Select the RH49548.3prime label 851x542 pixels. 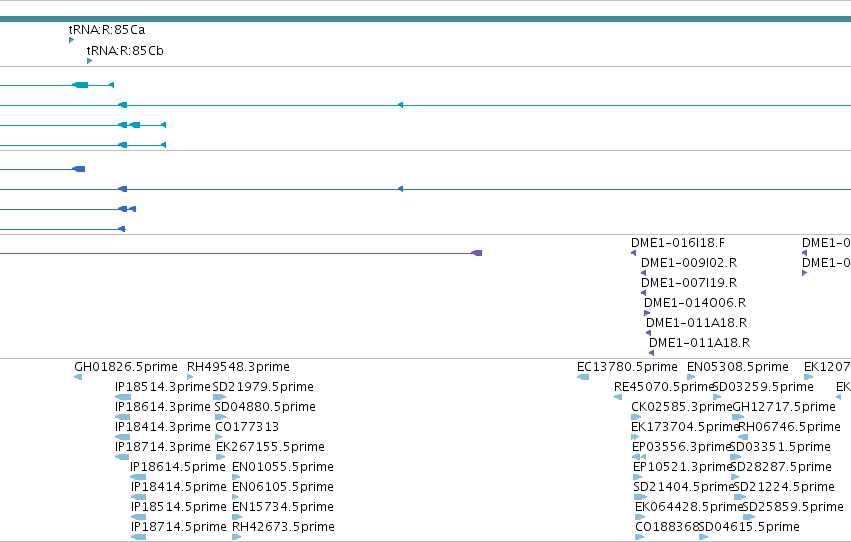click(238, 367)
